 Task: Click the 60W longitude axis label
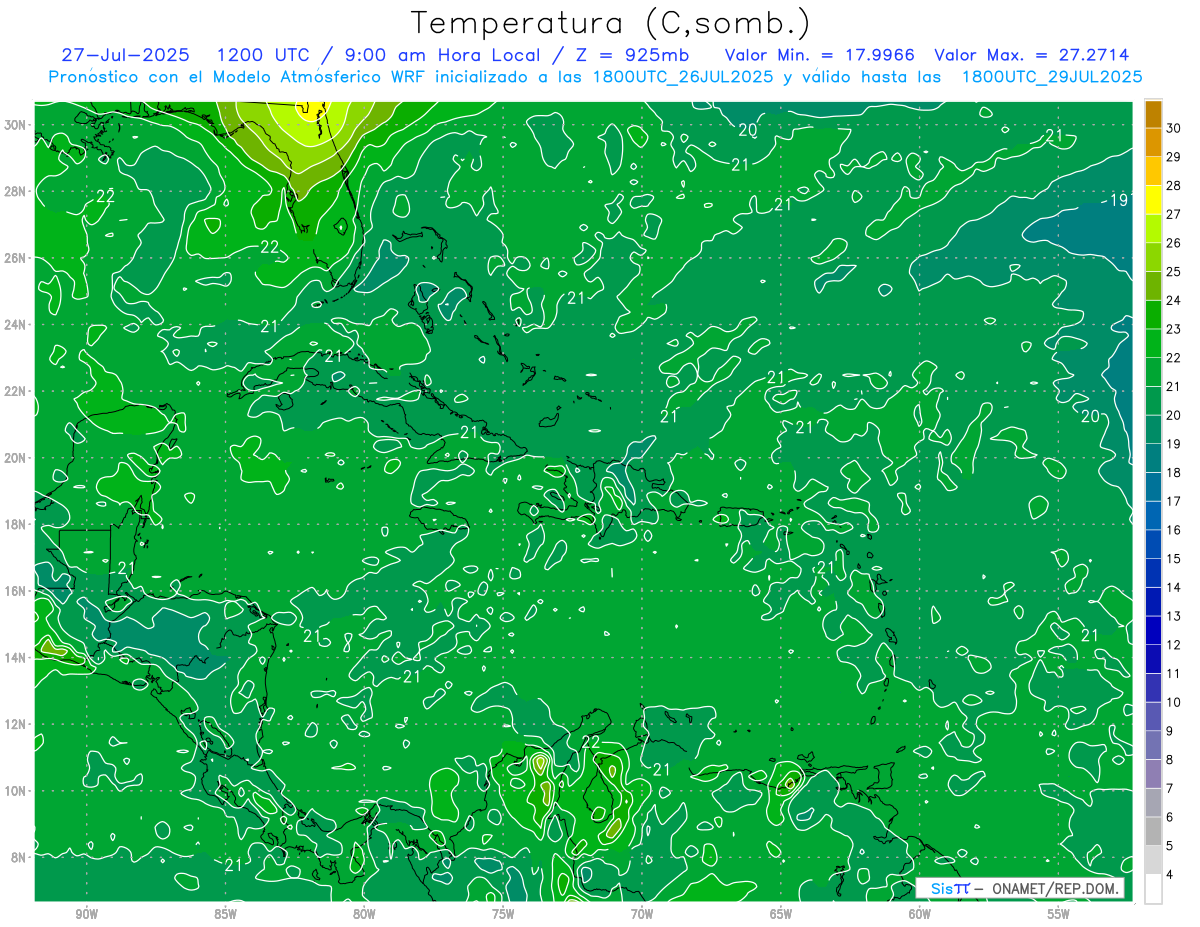pos(920,914)
